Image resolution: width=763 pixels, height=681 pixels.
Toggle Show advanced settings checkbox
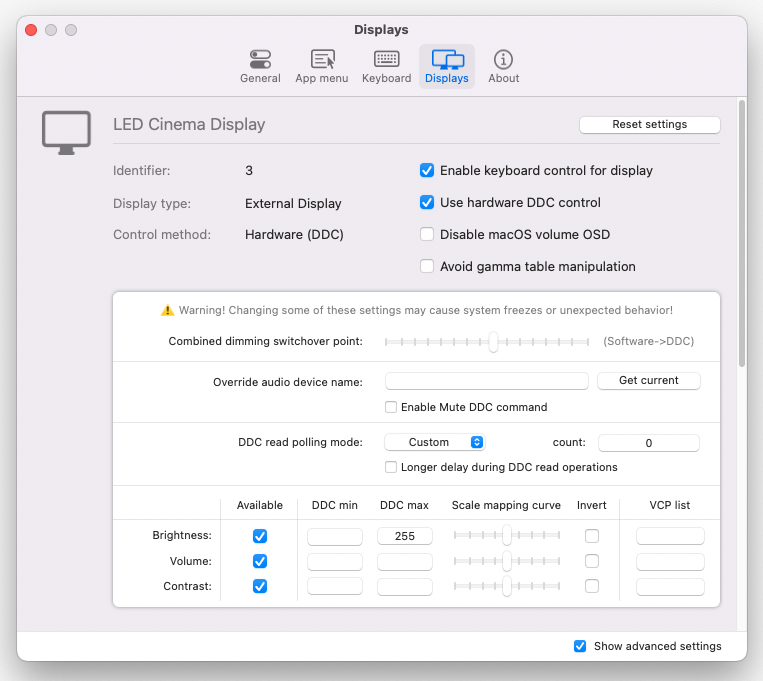pos(580,646)
